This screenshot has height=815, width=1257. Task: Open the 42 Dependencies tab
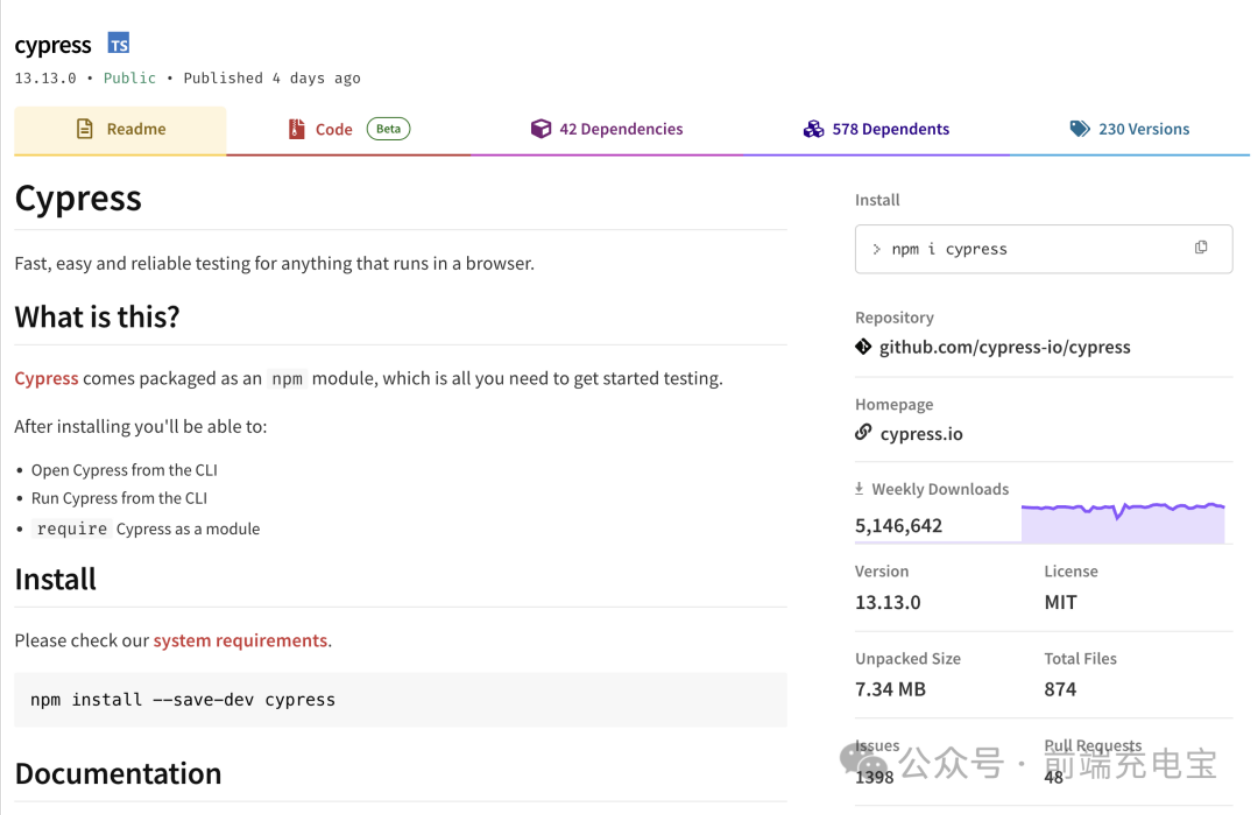[x=607, y=130]
